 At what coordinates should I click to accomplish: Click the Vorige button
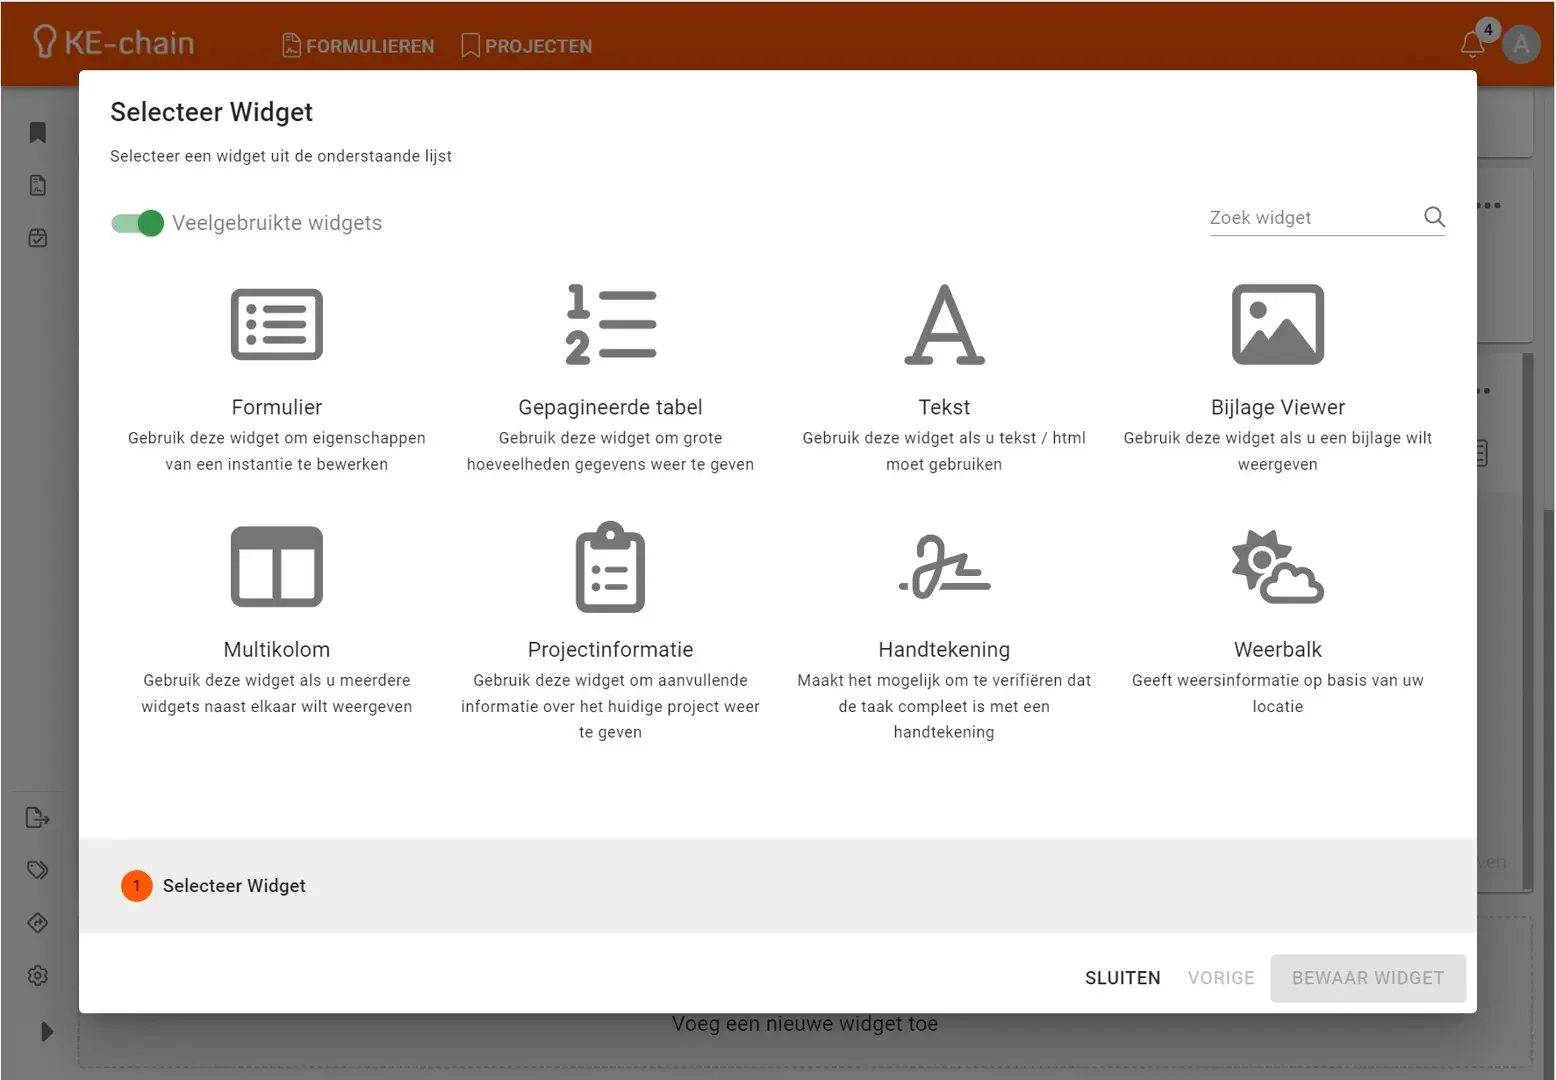point(1220,978)
